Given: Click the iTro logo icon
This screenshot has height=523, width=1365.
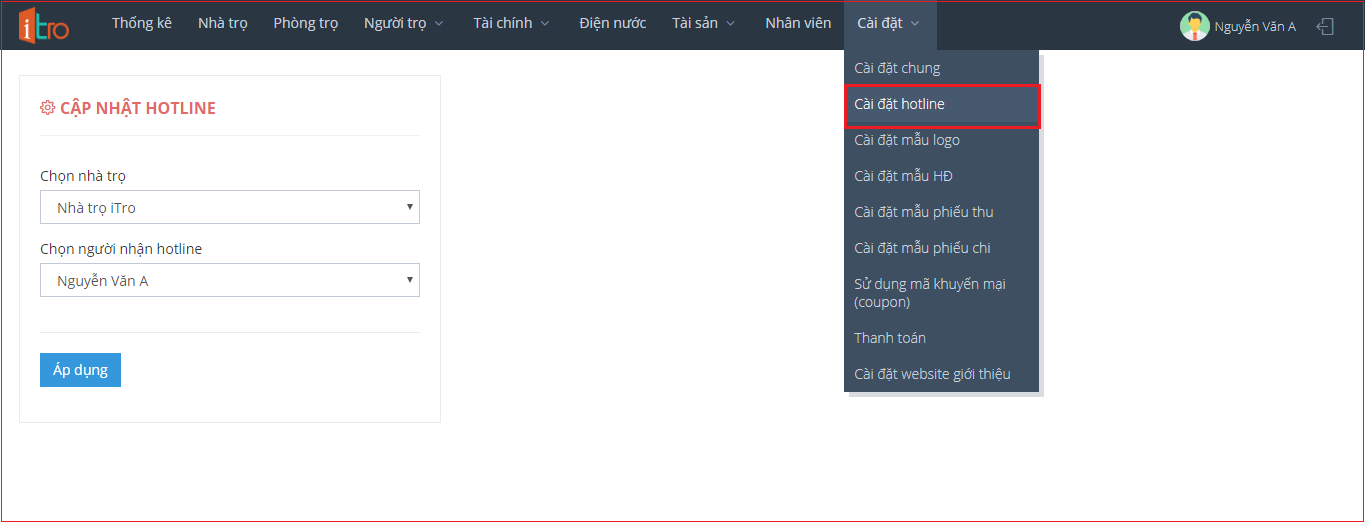Looking at the screenshot, I should pyautogui.click(x=44, y=25).
